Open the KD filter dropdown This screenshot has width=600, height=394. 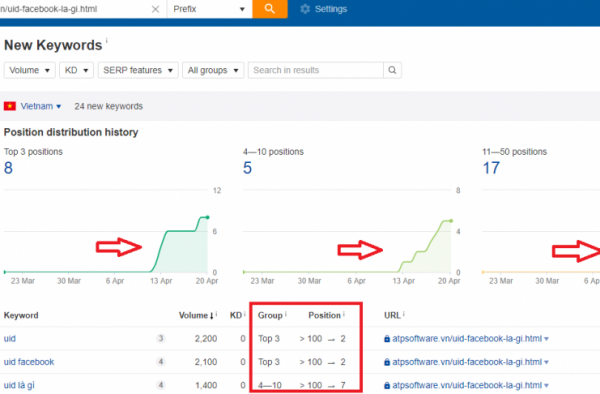[77, 70]
